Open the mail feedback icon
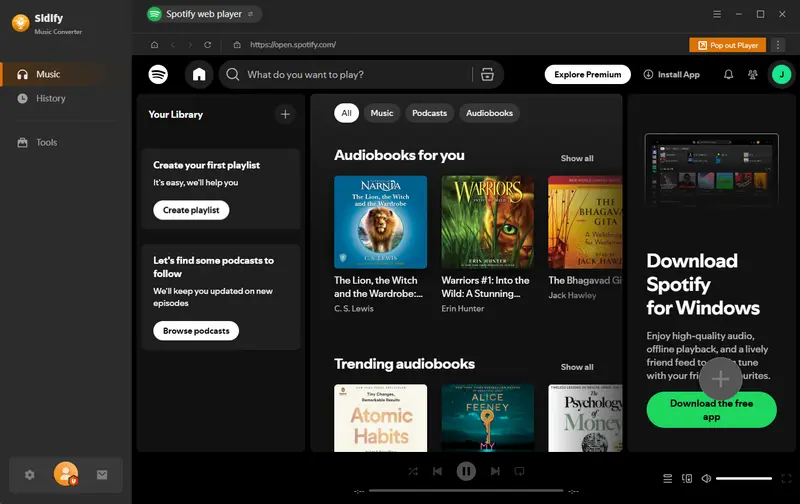This screenshot has height=504, width=800. coord(102,475)
